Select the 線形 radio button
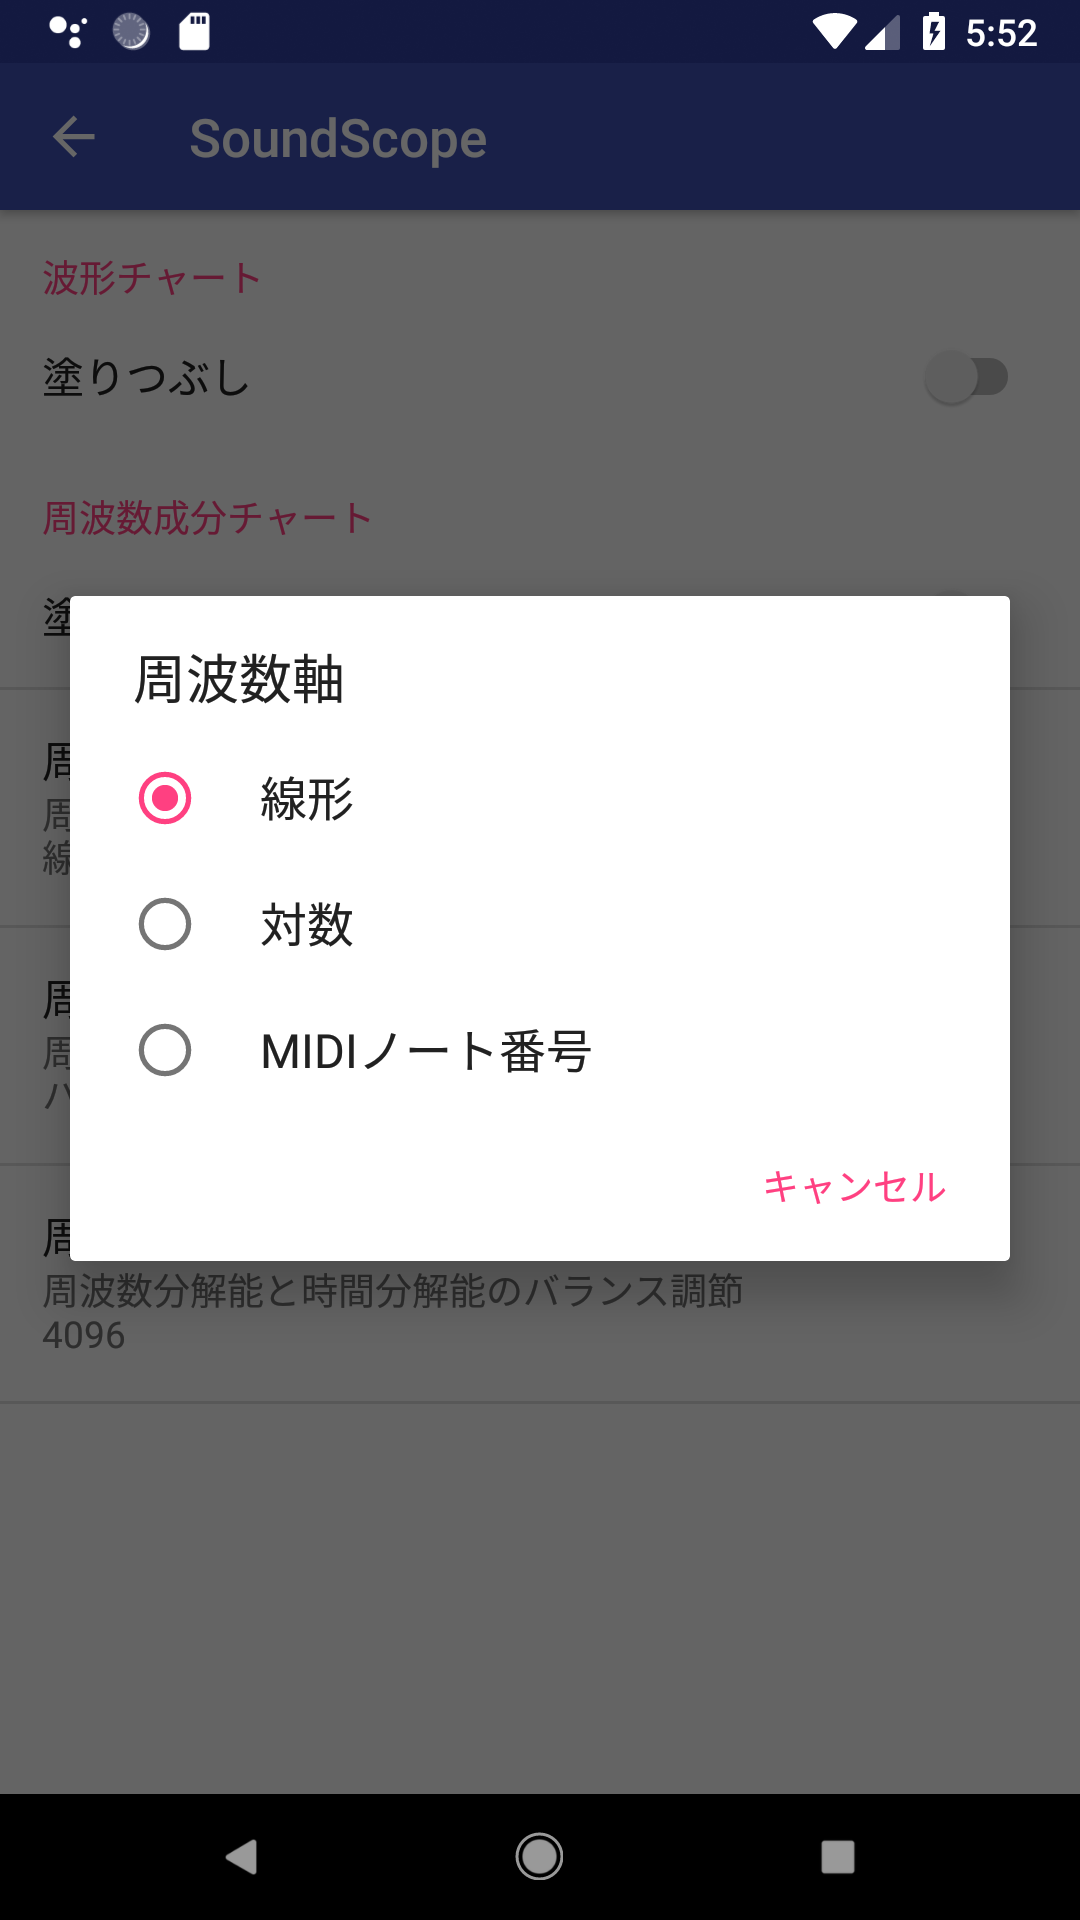 tap(165, 798)
